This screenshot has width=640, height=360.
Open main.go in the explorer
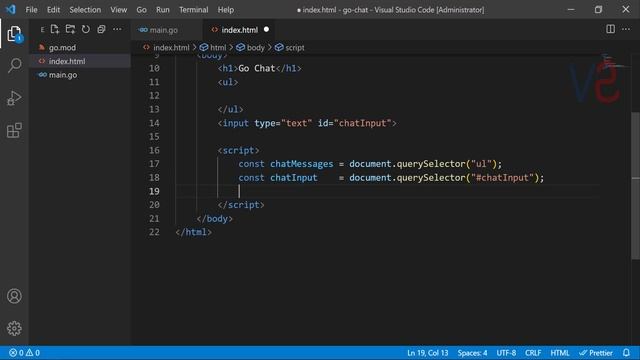63,75
